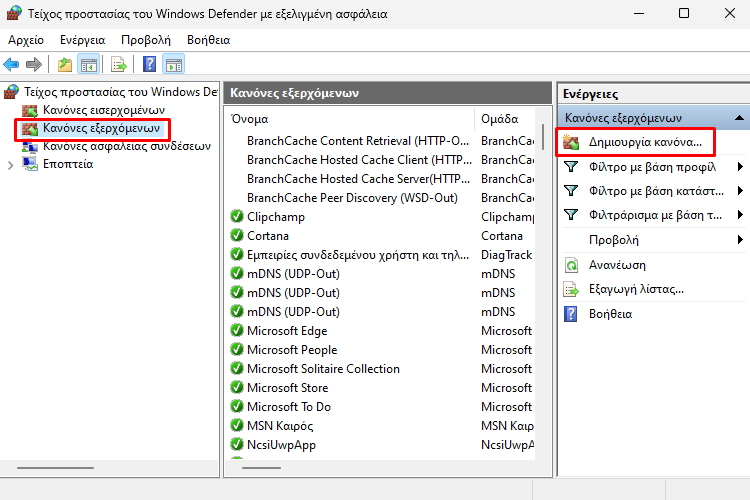Click the DiagTrack group cell
750x500 pixels.
coord(507,255)
